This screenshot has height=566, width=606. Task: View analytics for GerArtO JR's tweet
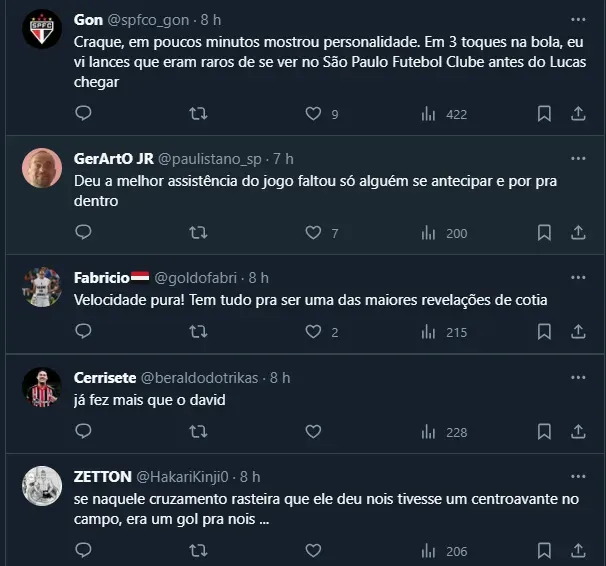pyautogui.click(x=428, y=233)
